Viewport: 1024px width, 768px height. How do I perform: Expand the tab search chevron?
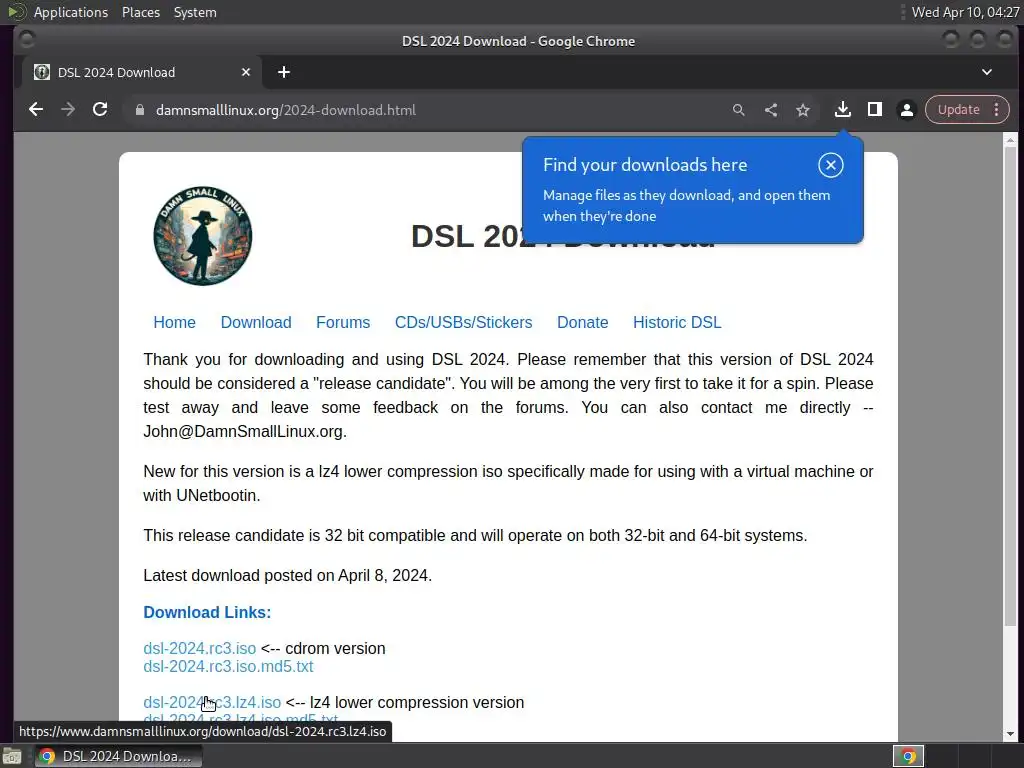[987, 72]
